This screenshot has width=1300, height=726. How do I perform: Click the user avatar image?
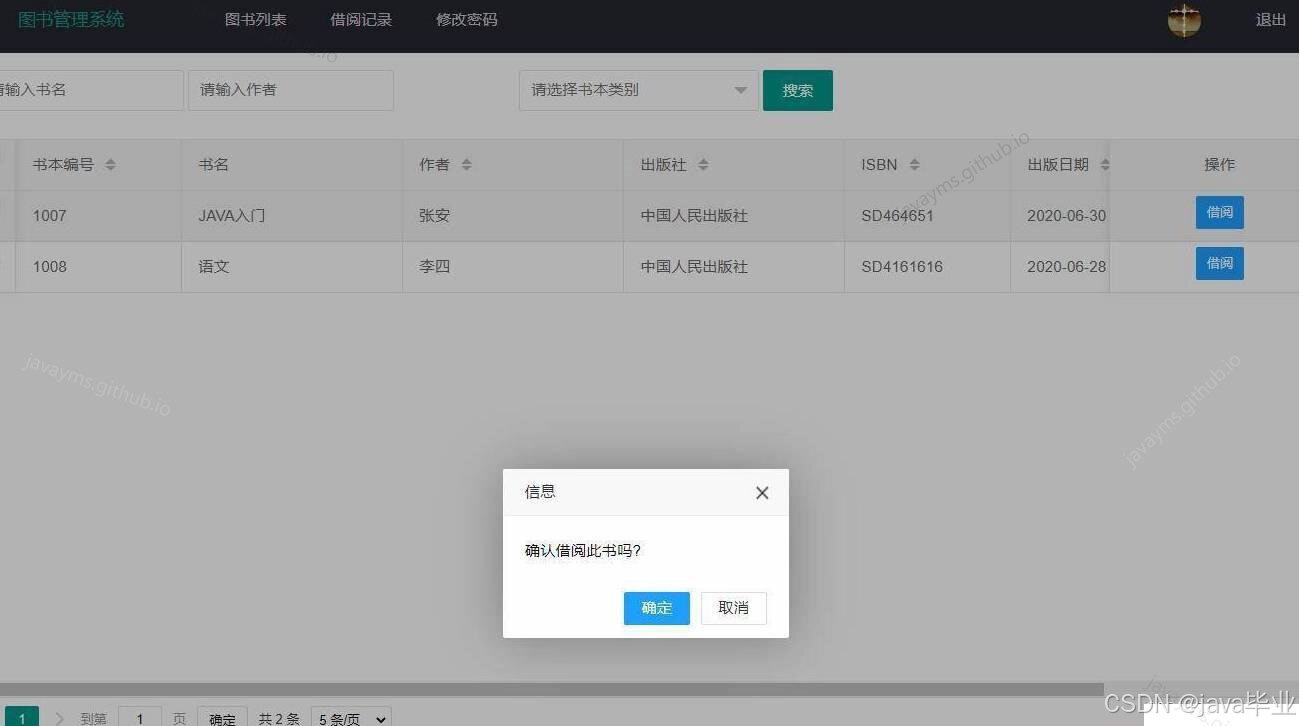1184,20
